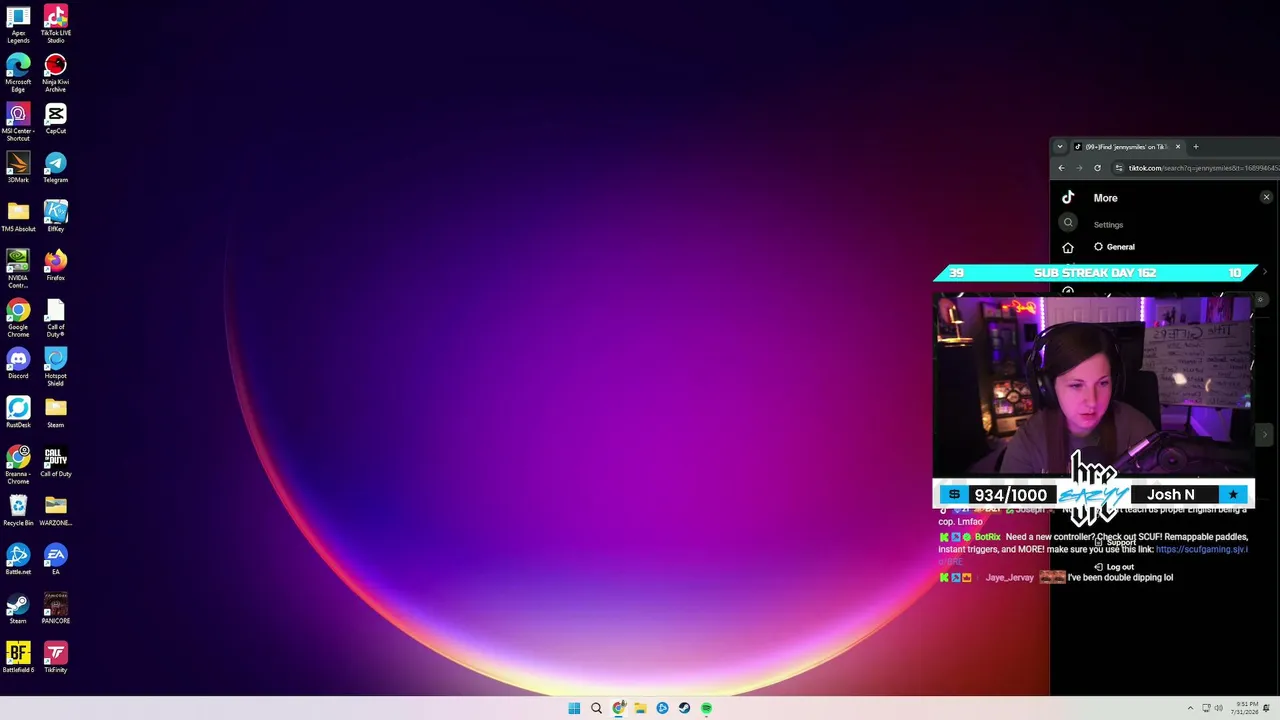This screenshot has width=1280, height=720.
Task: Launch Battlefield 6 from the desktop
Action: click(18, 657)
